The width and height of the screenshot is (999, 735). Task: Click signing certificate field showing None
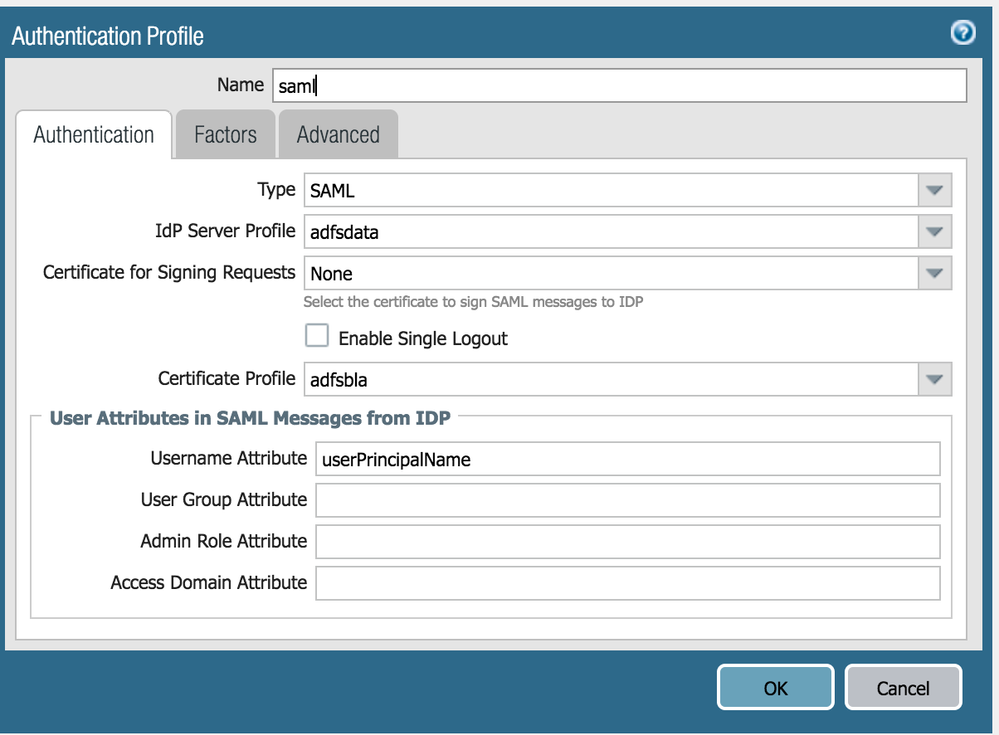pos(610,273)
